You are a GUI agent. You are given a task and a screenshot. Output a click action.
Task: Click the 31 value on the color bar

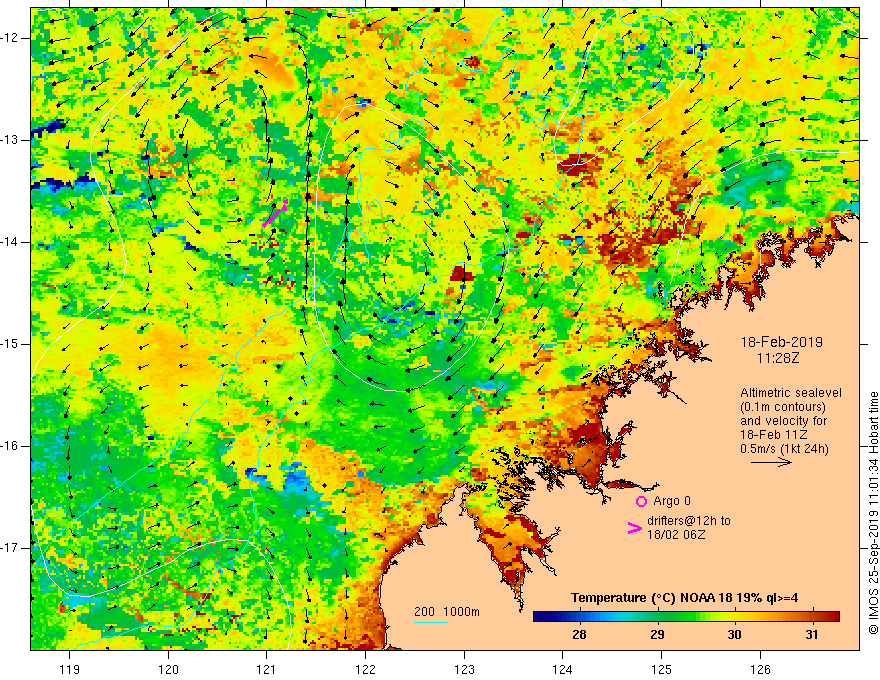[812, 635]
